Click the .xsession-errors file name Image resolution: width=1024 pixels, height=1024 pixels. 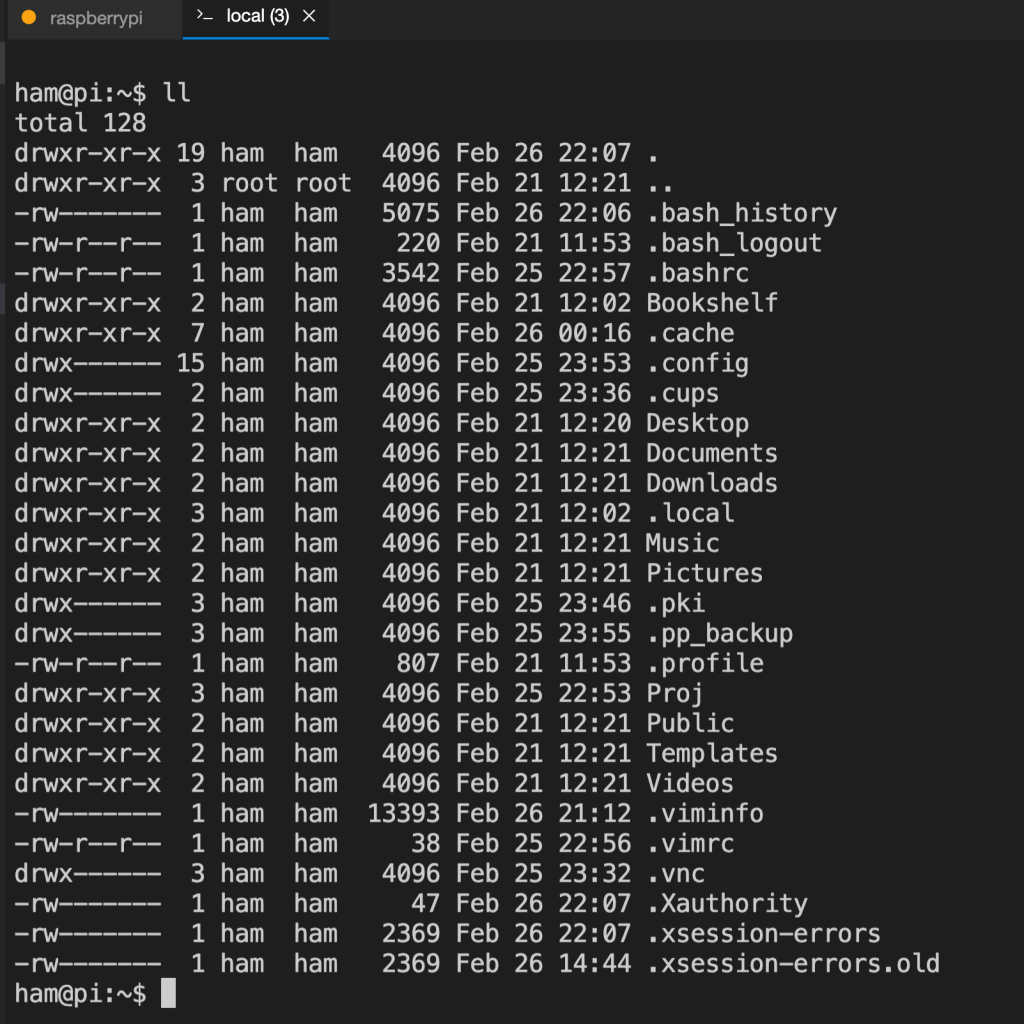pos(763,935)
